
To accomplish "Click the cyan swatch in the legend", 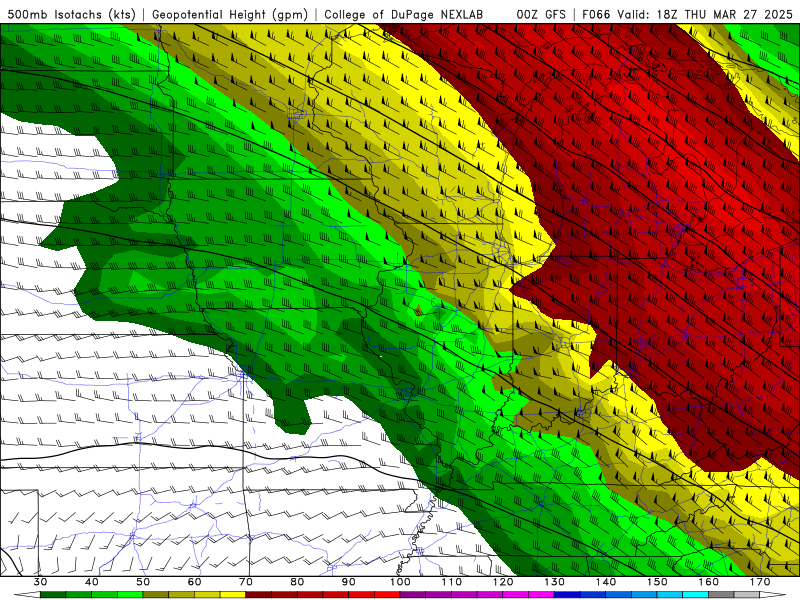I will click(696, 595).
